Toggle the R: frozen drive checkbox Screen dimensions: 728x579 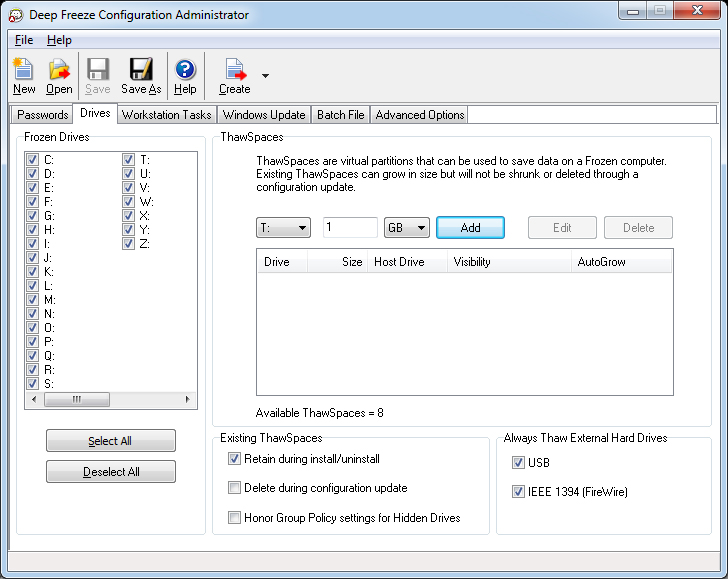coord(32,370)
